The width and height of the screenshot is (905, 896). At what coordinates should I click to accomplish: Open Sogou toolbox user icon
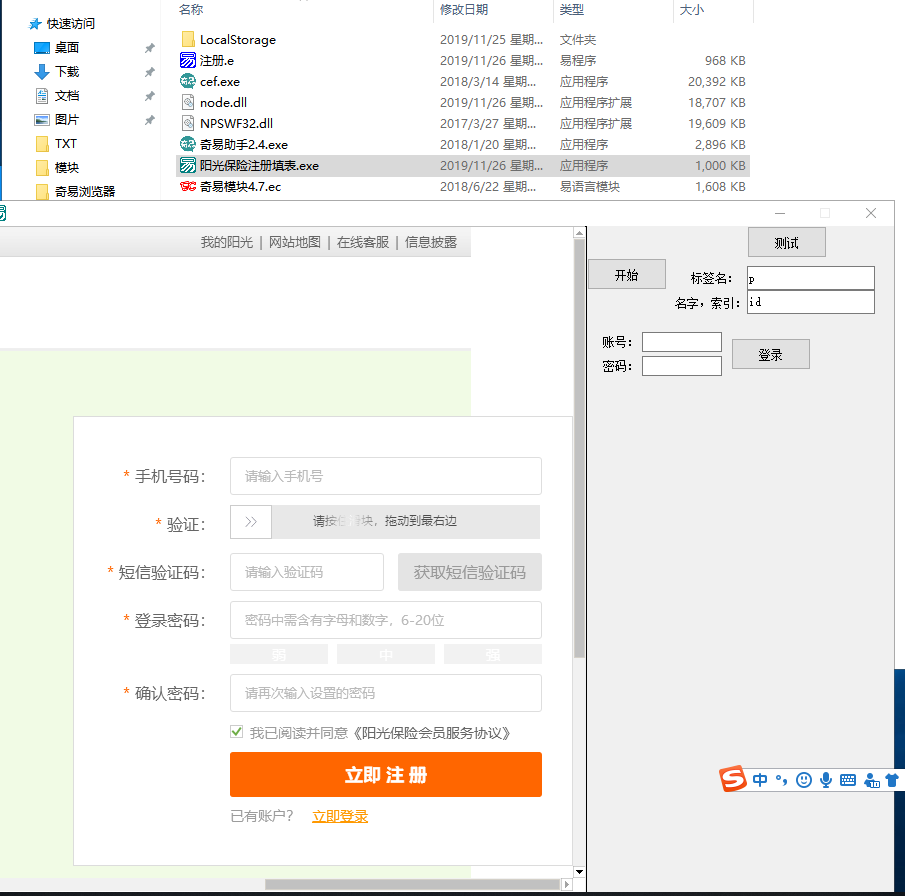click(872, 781)
